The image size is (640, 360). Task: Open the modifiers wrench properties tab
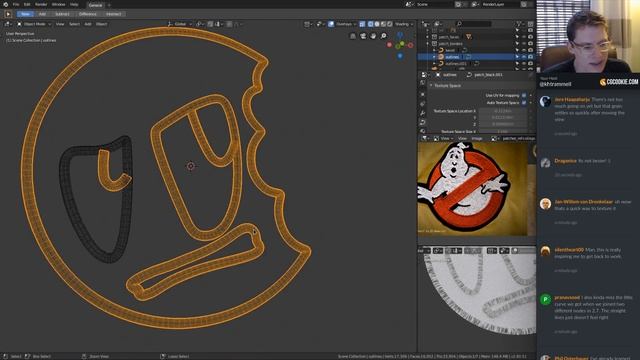[423, 113]
